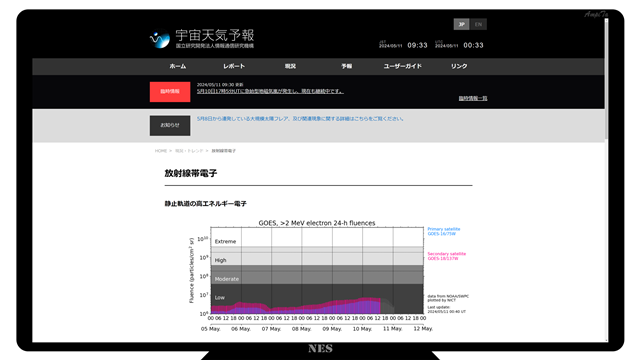Switch language to JP
The height and width of the screenshot is (360, 640).
pos(462,24)
